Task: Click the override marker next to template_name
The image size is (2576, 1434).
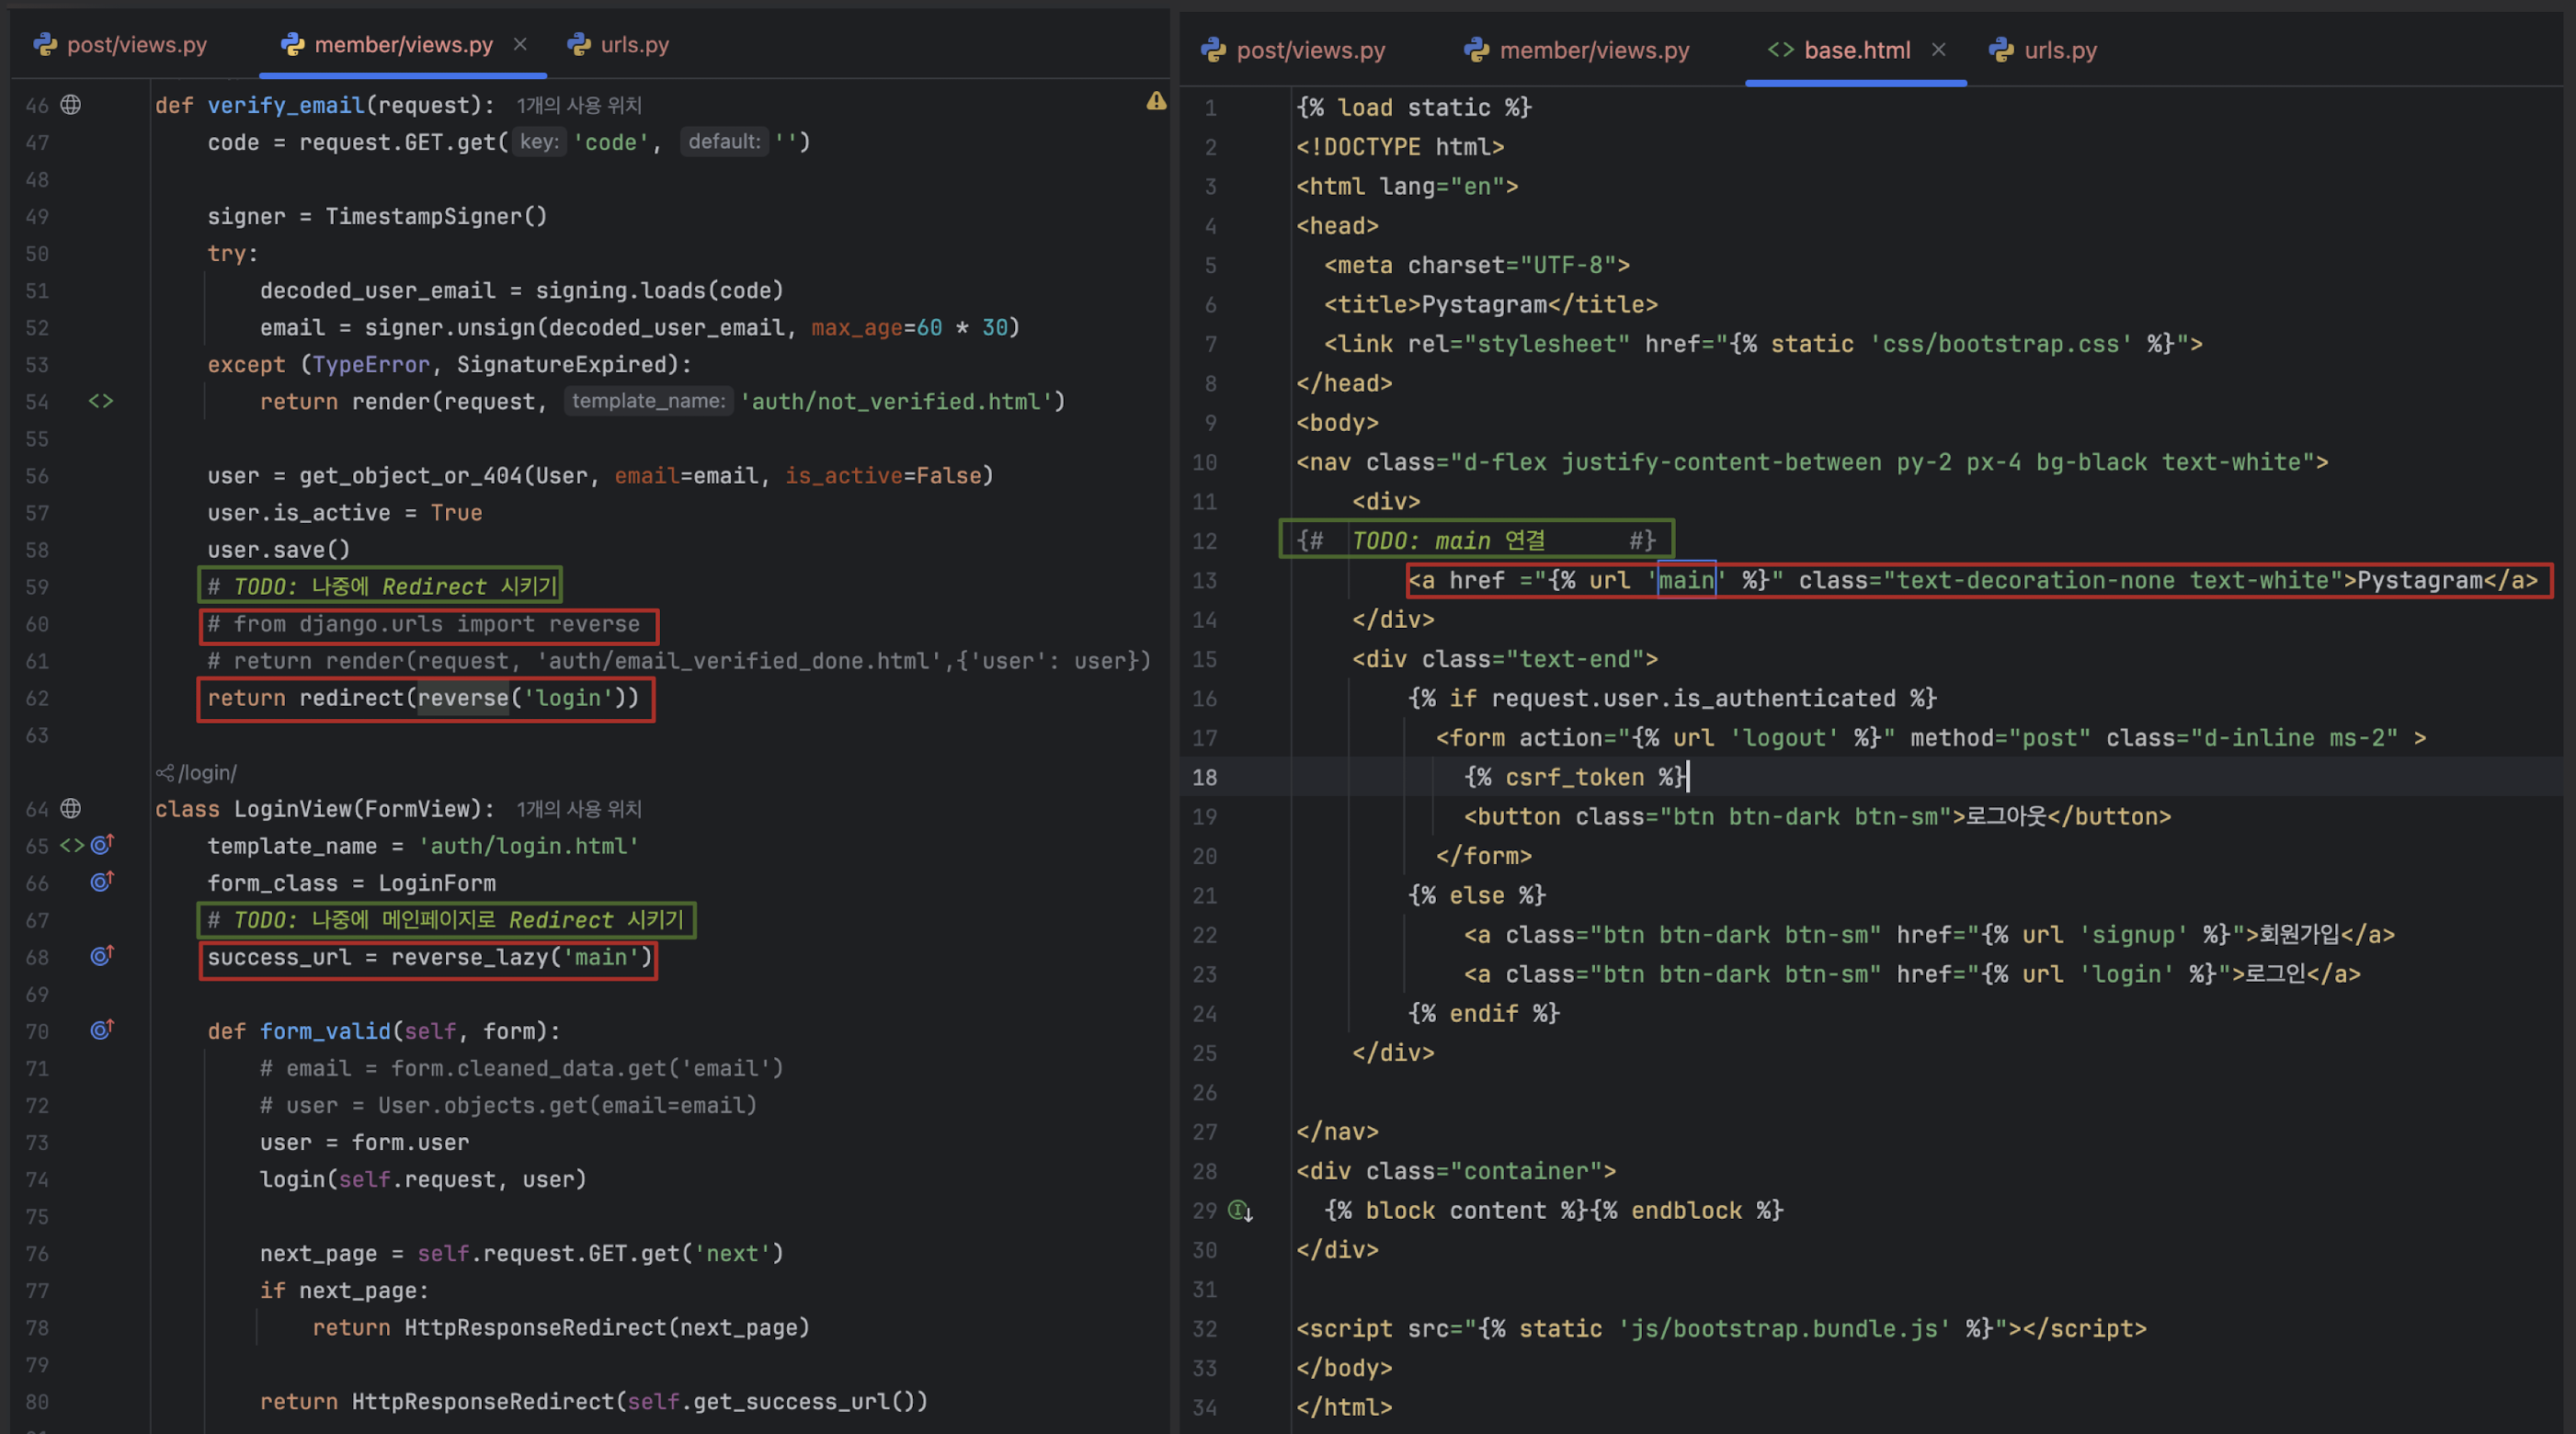Action: [x=102, y=846]
